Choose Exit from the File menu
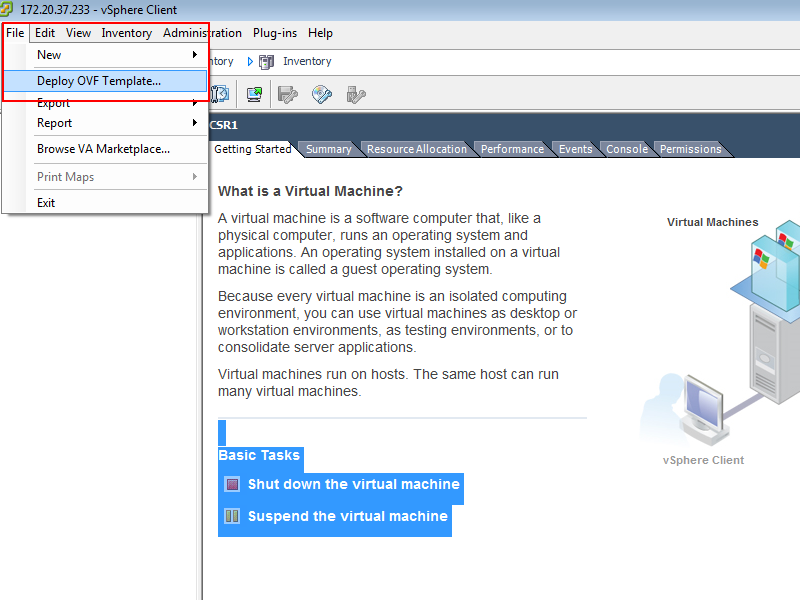 coord(105,203)
